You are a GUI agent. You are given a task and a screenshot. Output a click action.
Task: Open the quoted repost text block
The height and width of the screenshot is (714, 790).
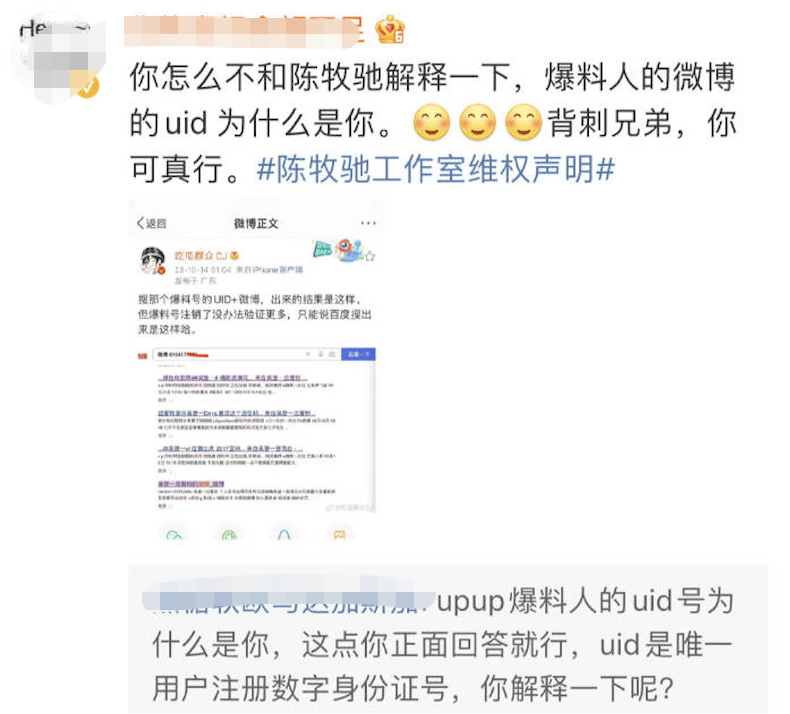448,639
